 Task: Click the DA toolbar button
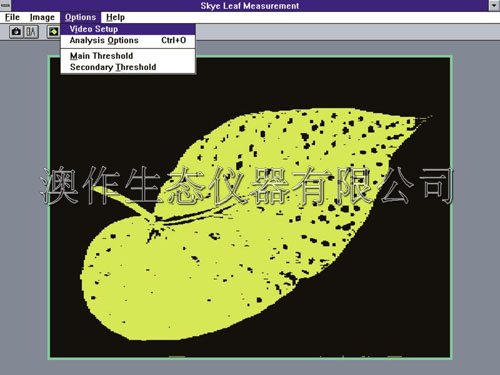point(31,32)
